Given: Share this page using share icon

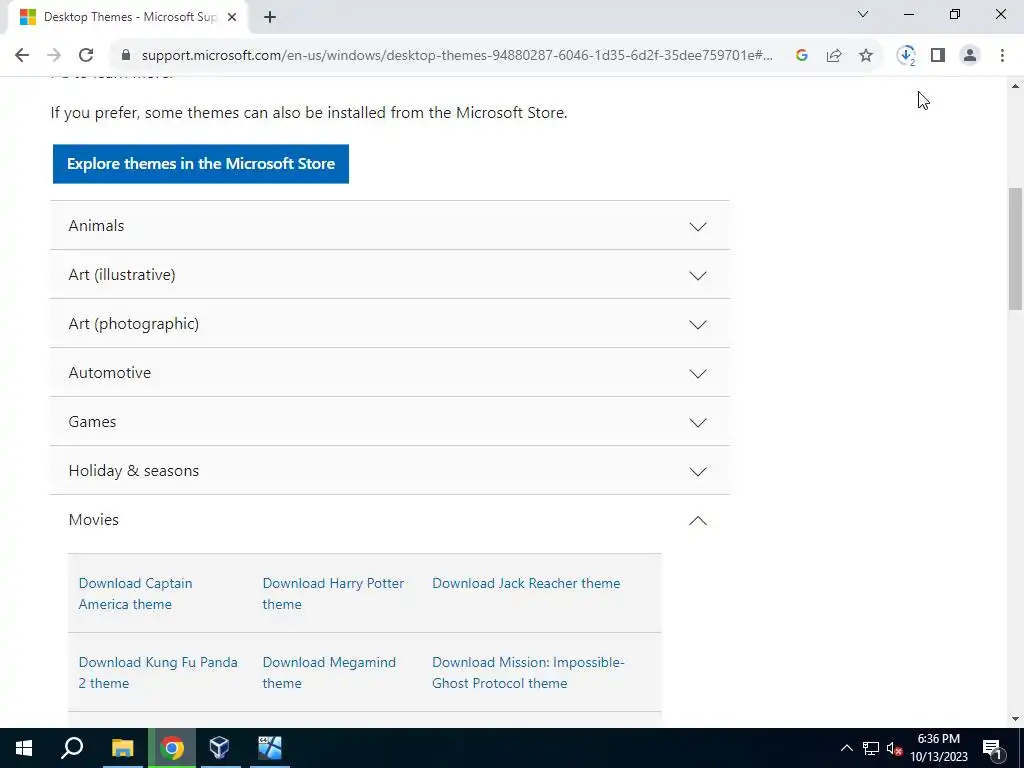Looking at the screenshot, I should tap(834, 56).
